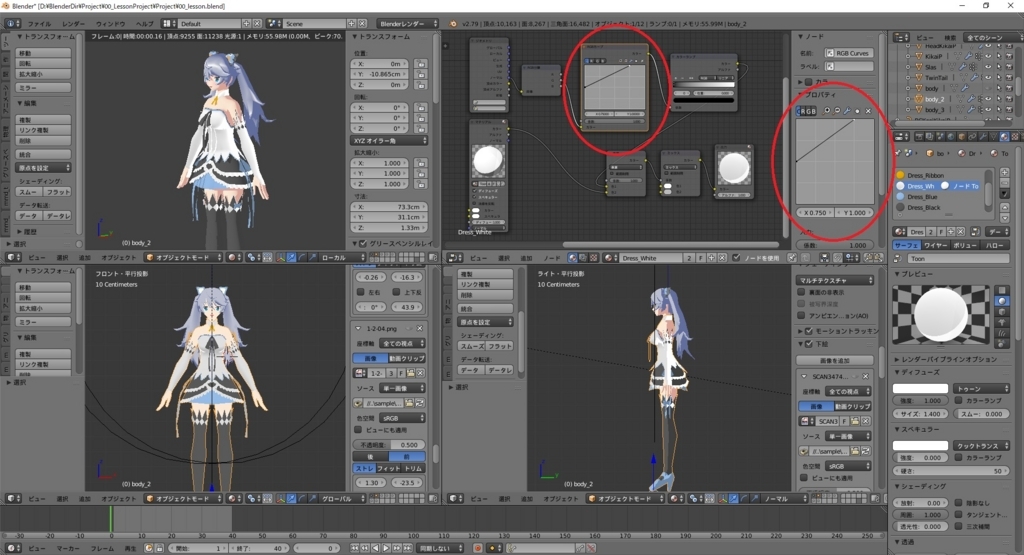Screen dimensions: 1024x555
Task: Click the auto-keyframe record button in timeline
Action: 479,548
